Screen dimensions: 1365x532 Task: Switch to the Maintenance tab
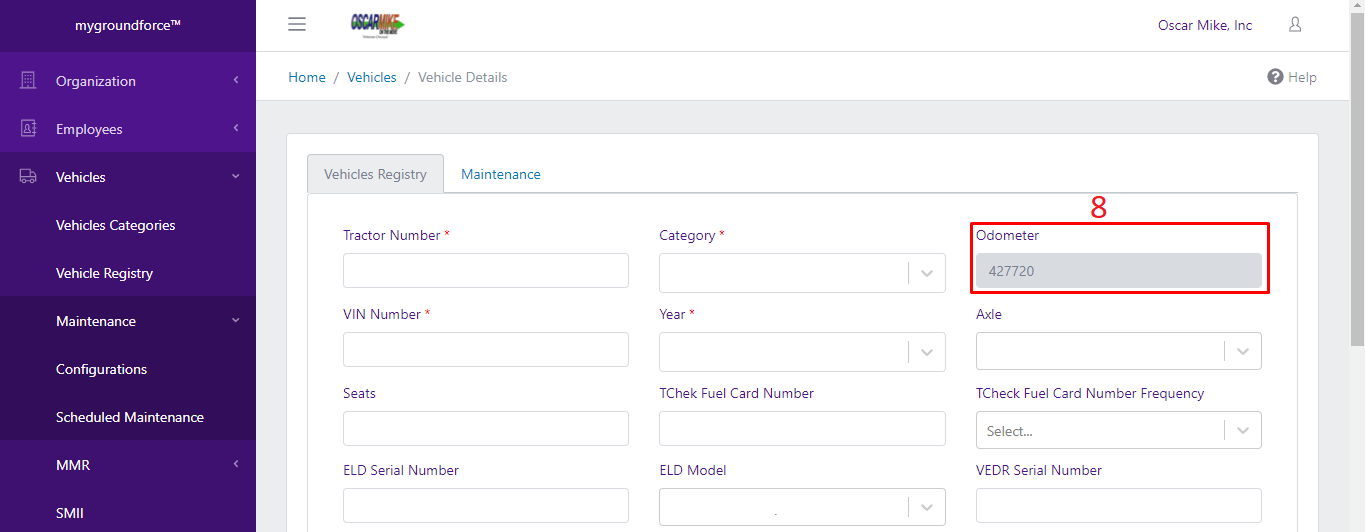click(x=501, y=174)
